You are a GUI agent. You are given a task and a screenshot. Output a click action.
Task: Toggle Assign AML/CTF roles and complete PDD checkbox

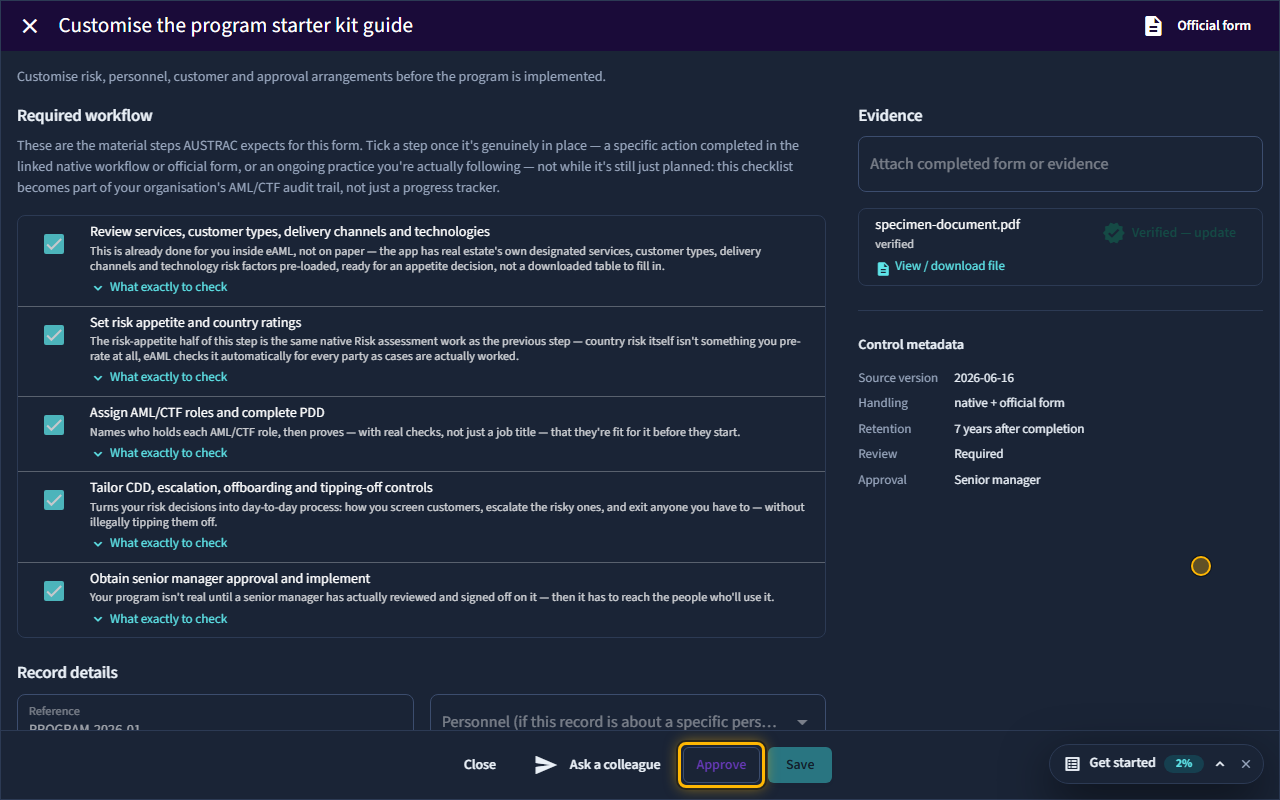pyautogui.click(x=54, y=425)
